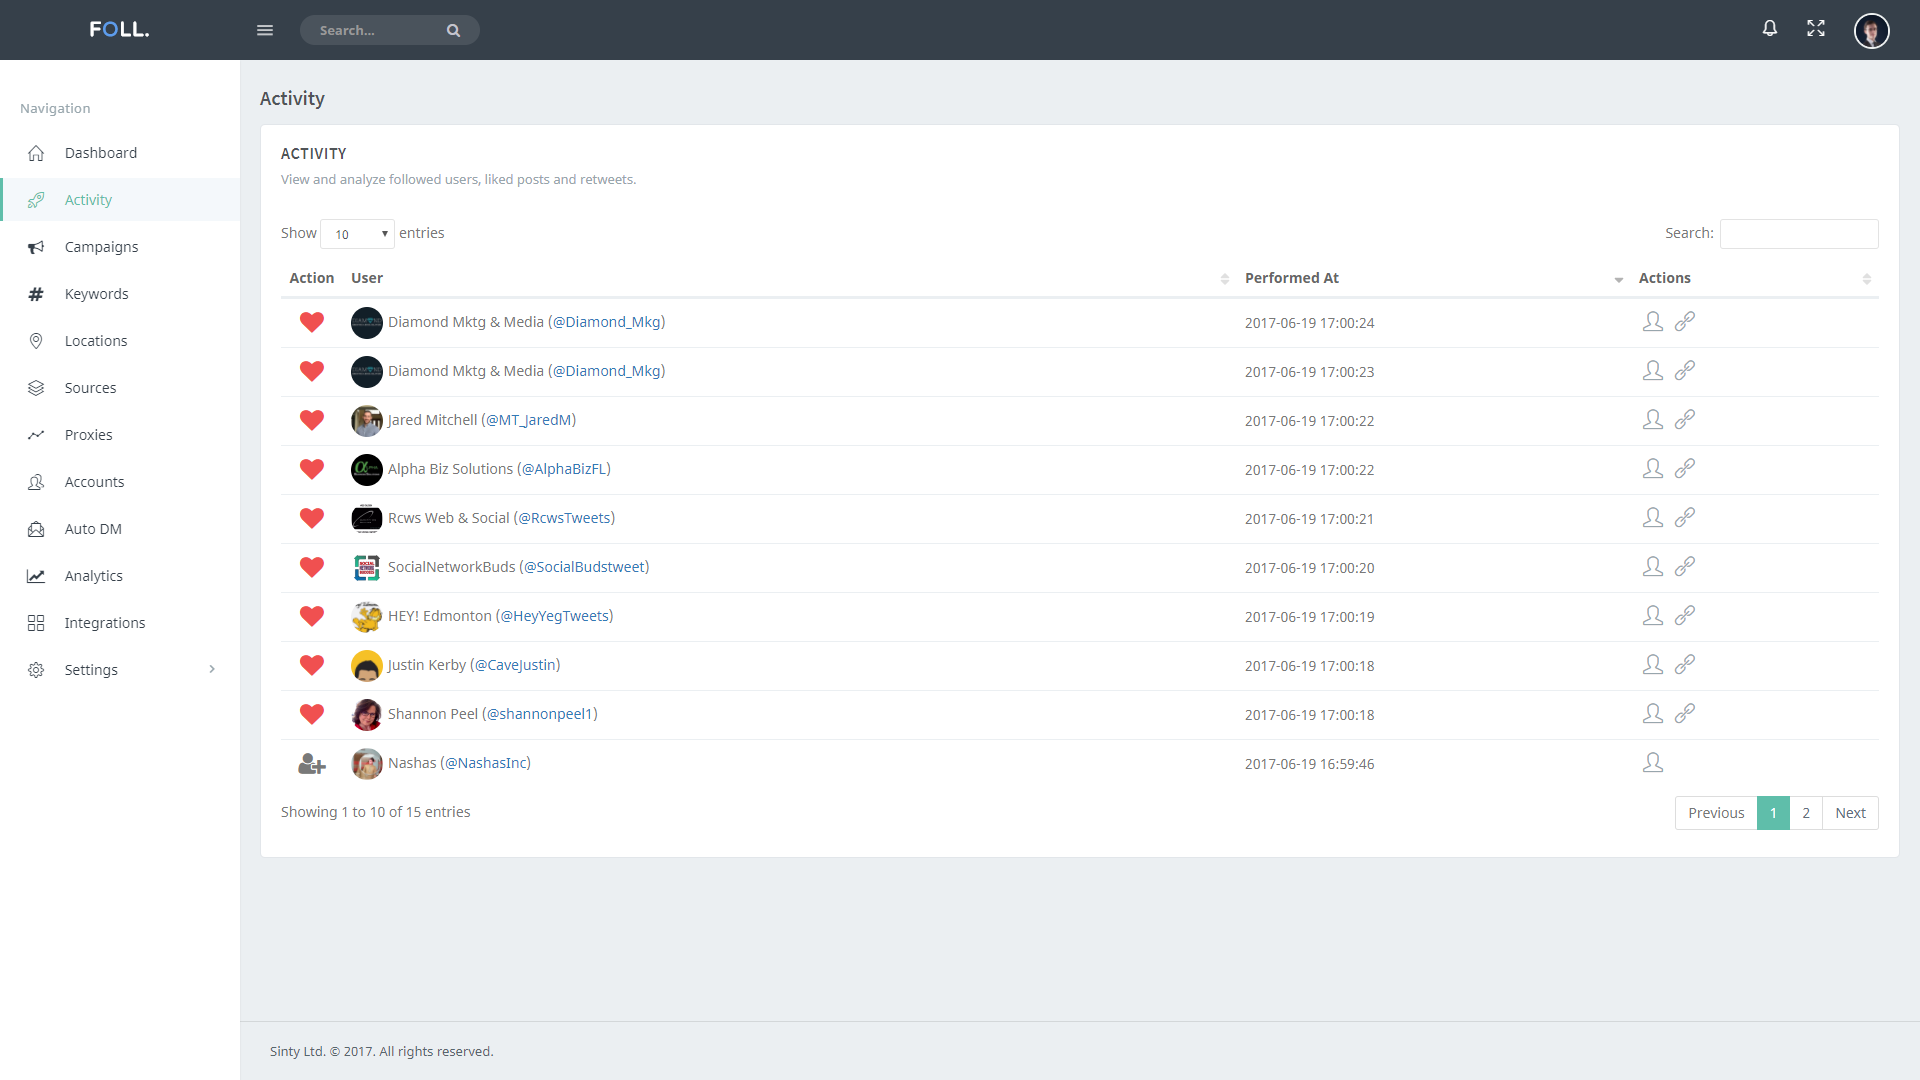The width and height of the screenshot is (1920, 1080).
Task: Open the Accounts section
Action: (120, 482)
